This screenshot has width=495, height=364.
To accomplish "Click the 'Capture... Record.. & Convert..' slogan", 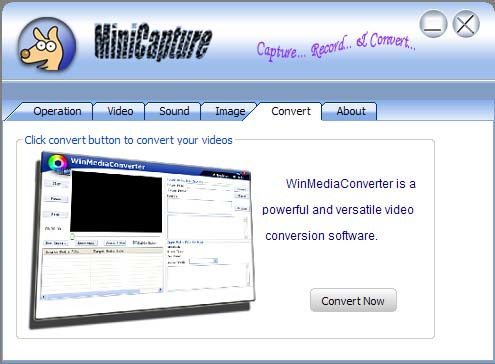I will tap(336, 47).
